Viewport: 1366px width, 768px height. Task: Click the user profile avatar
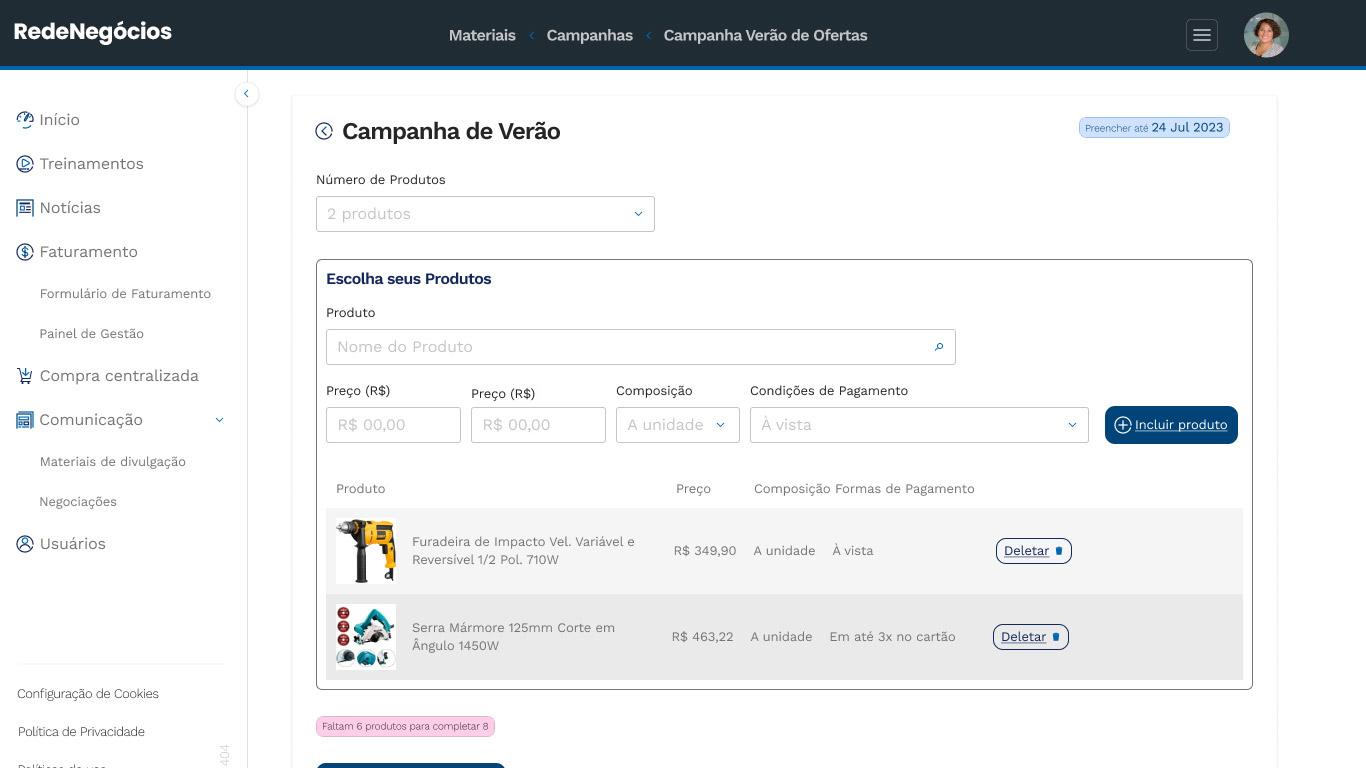(1265, 35)
